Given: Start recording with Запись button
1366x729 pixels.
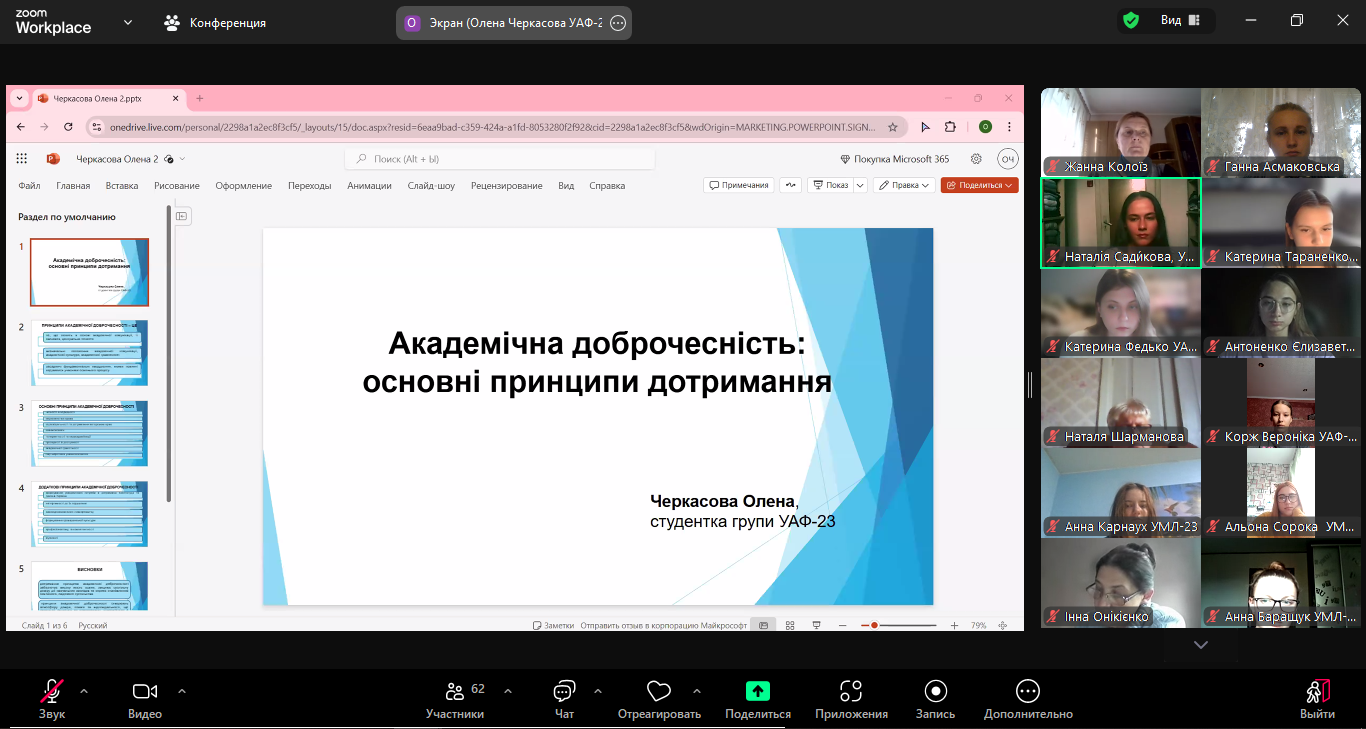Looking at the screenshot, I should point(935,699).
